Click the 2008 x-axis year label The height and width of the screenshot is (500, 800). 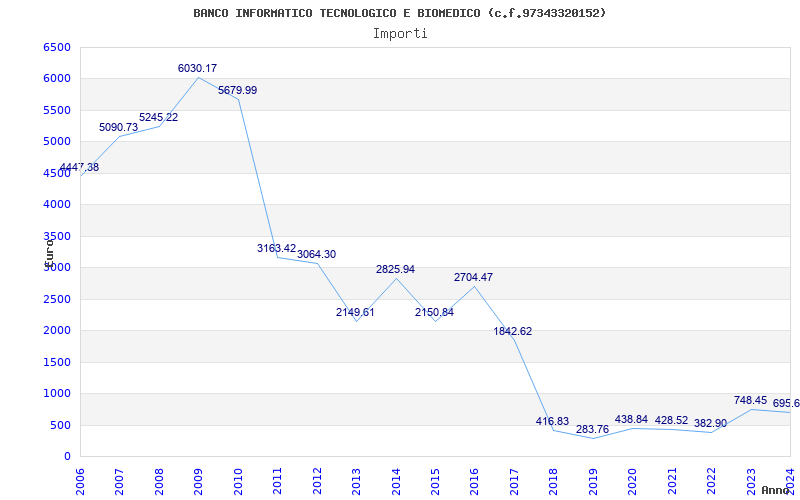(x=159, y=481)
